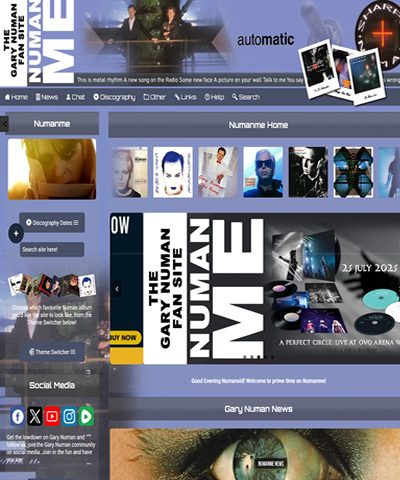Click the Links chain icon
Image resolution: width=400 pixels, height=480 pixels.
(x=177, y=97)
